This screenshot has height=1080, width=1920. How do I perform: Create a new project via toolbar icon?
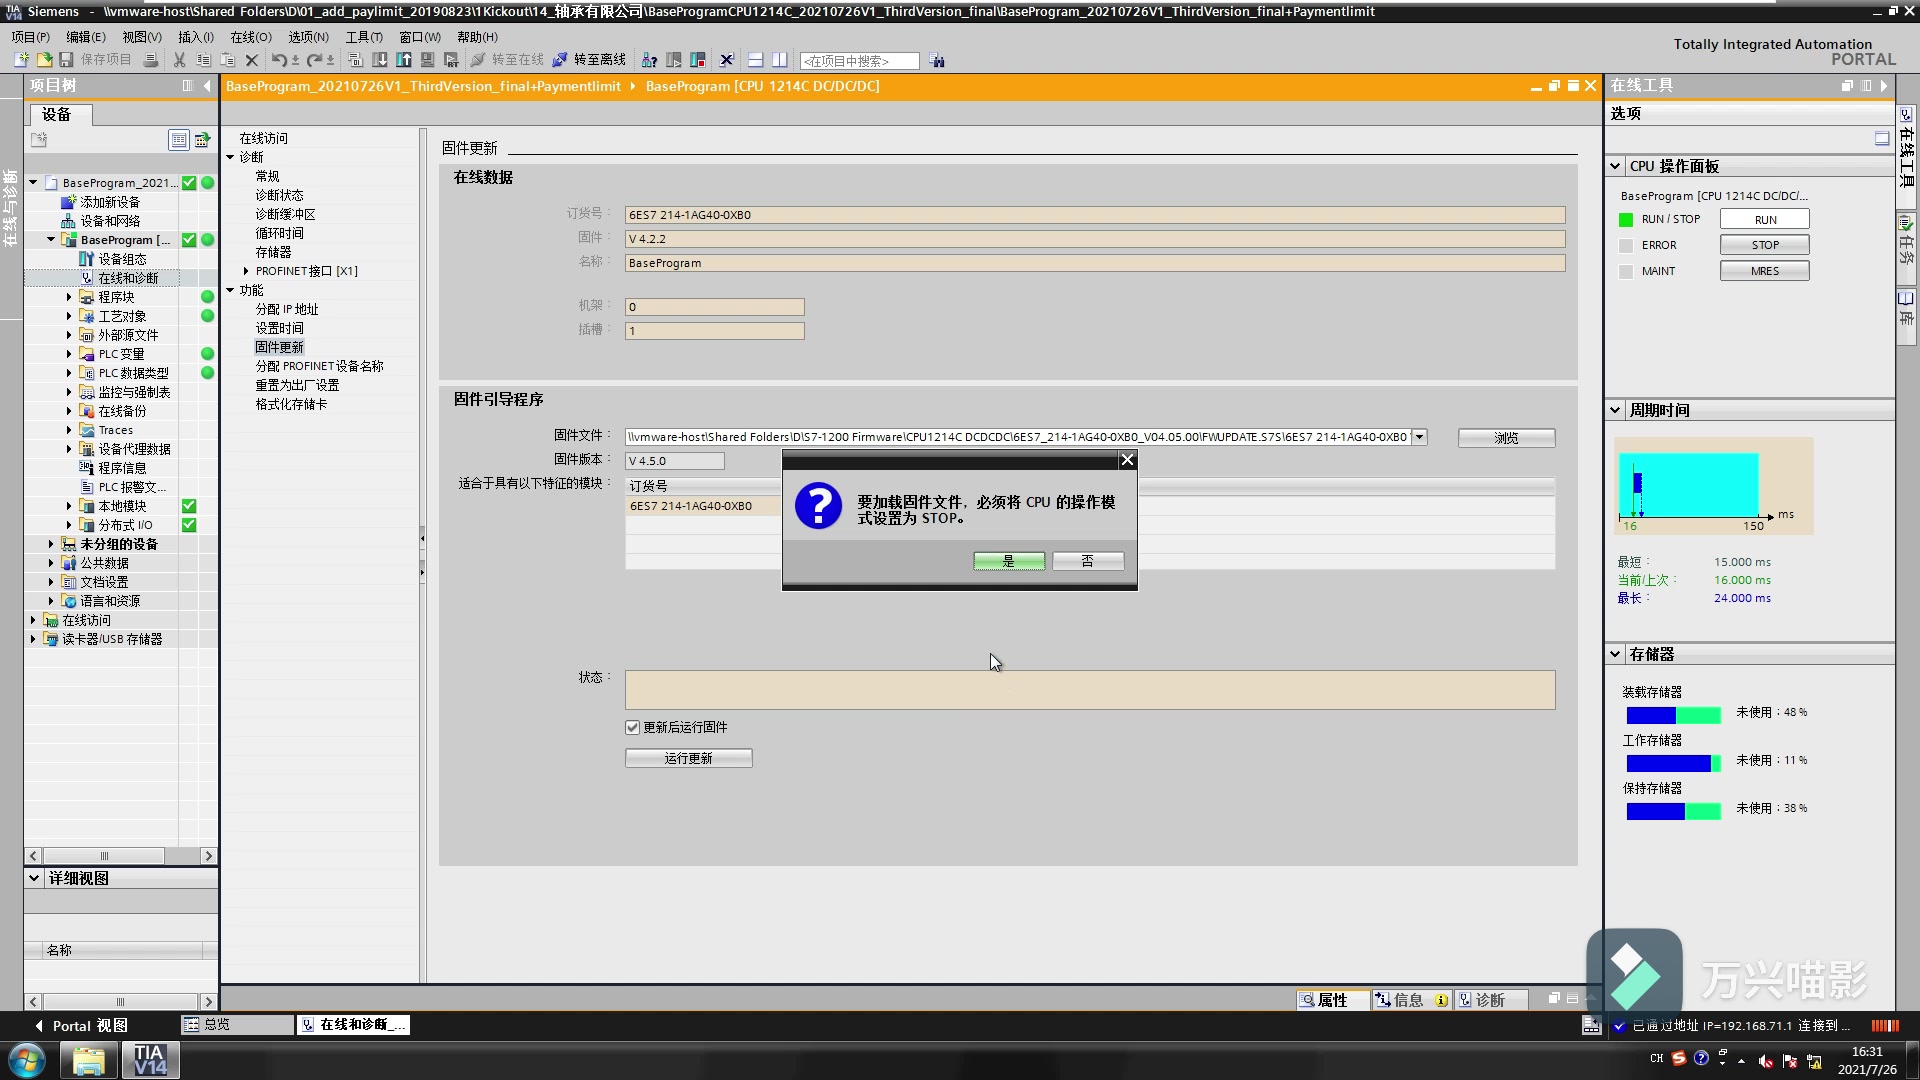point(21,60)
